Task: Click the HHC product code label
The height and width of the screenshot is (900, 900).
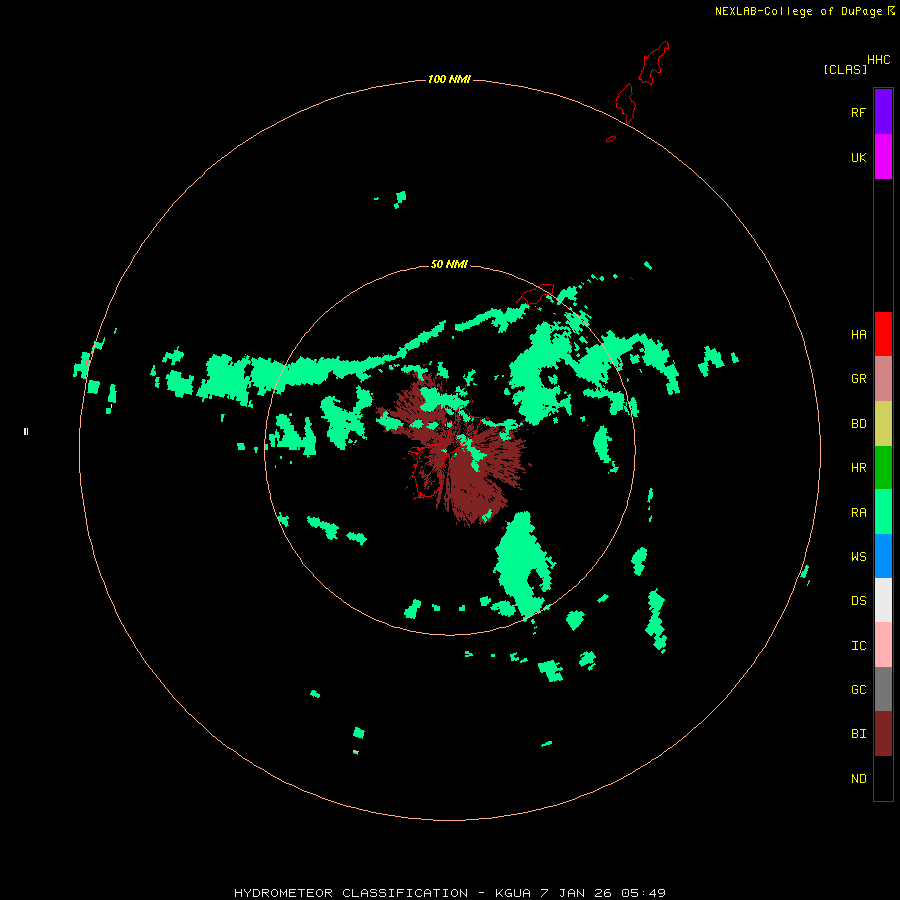Action: coord(878,60)
